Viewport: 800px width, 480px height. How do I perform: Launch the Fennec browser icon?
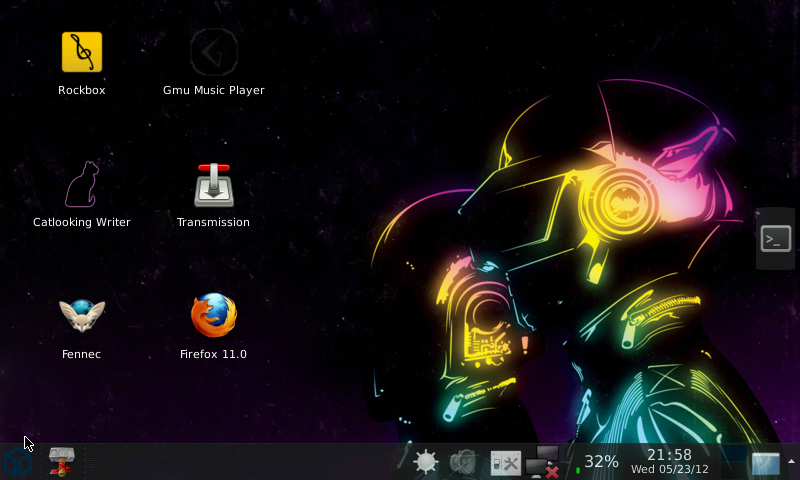tap(82, 316)
